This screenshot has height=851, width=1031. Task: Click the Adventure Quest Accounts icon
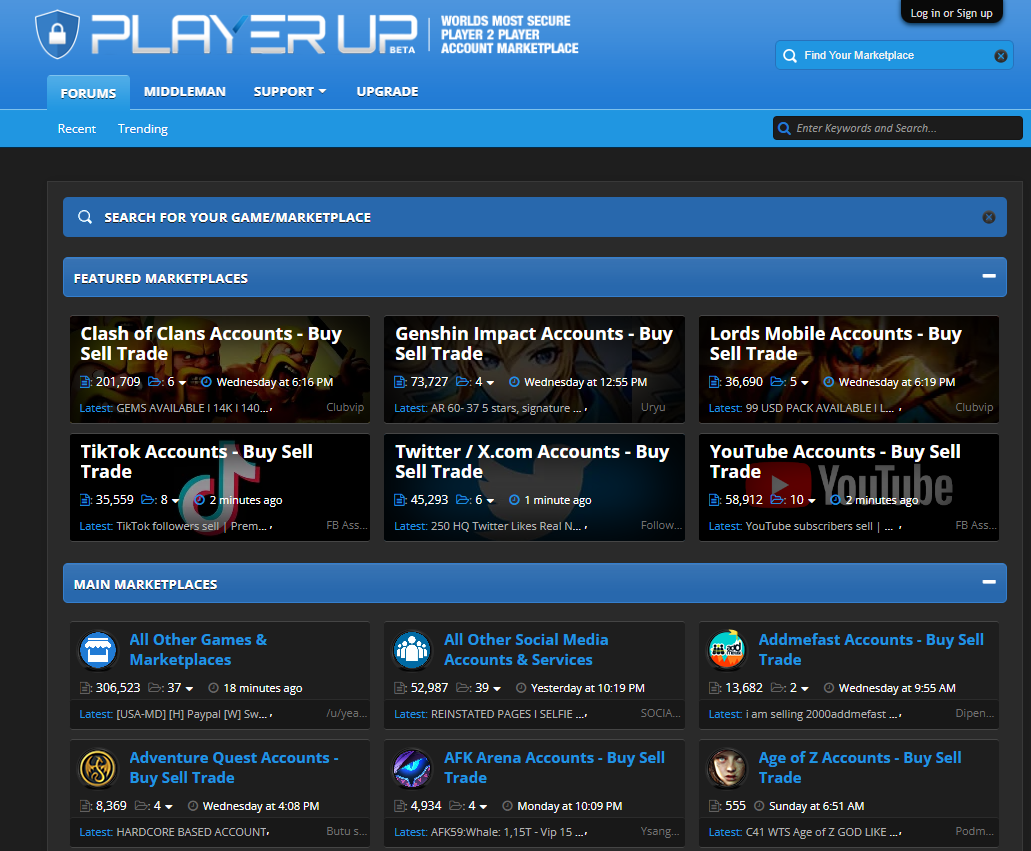click(x=98, y=768)
